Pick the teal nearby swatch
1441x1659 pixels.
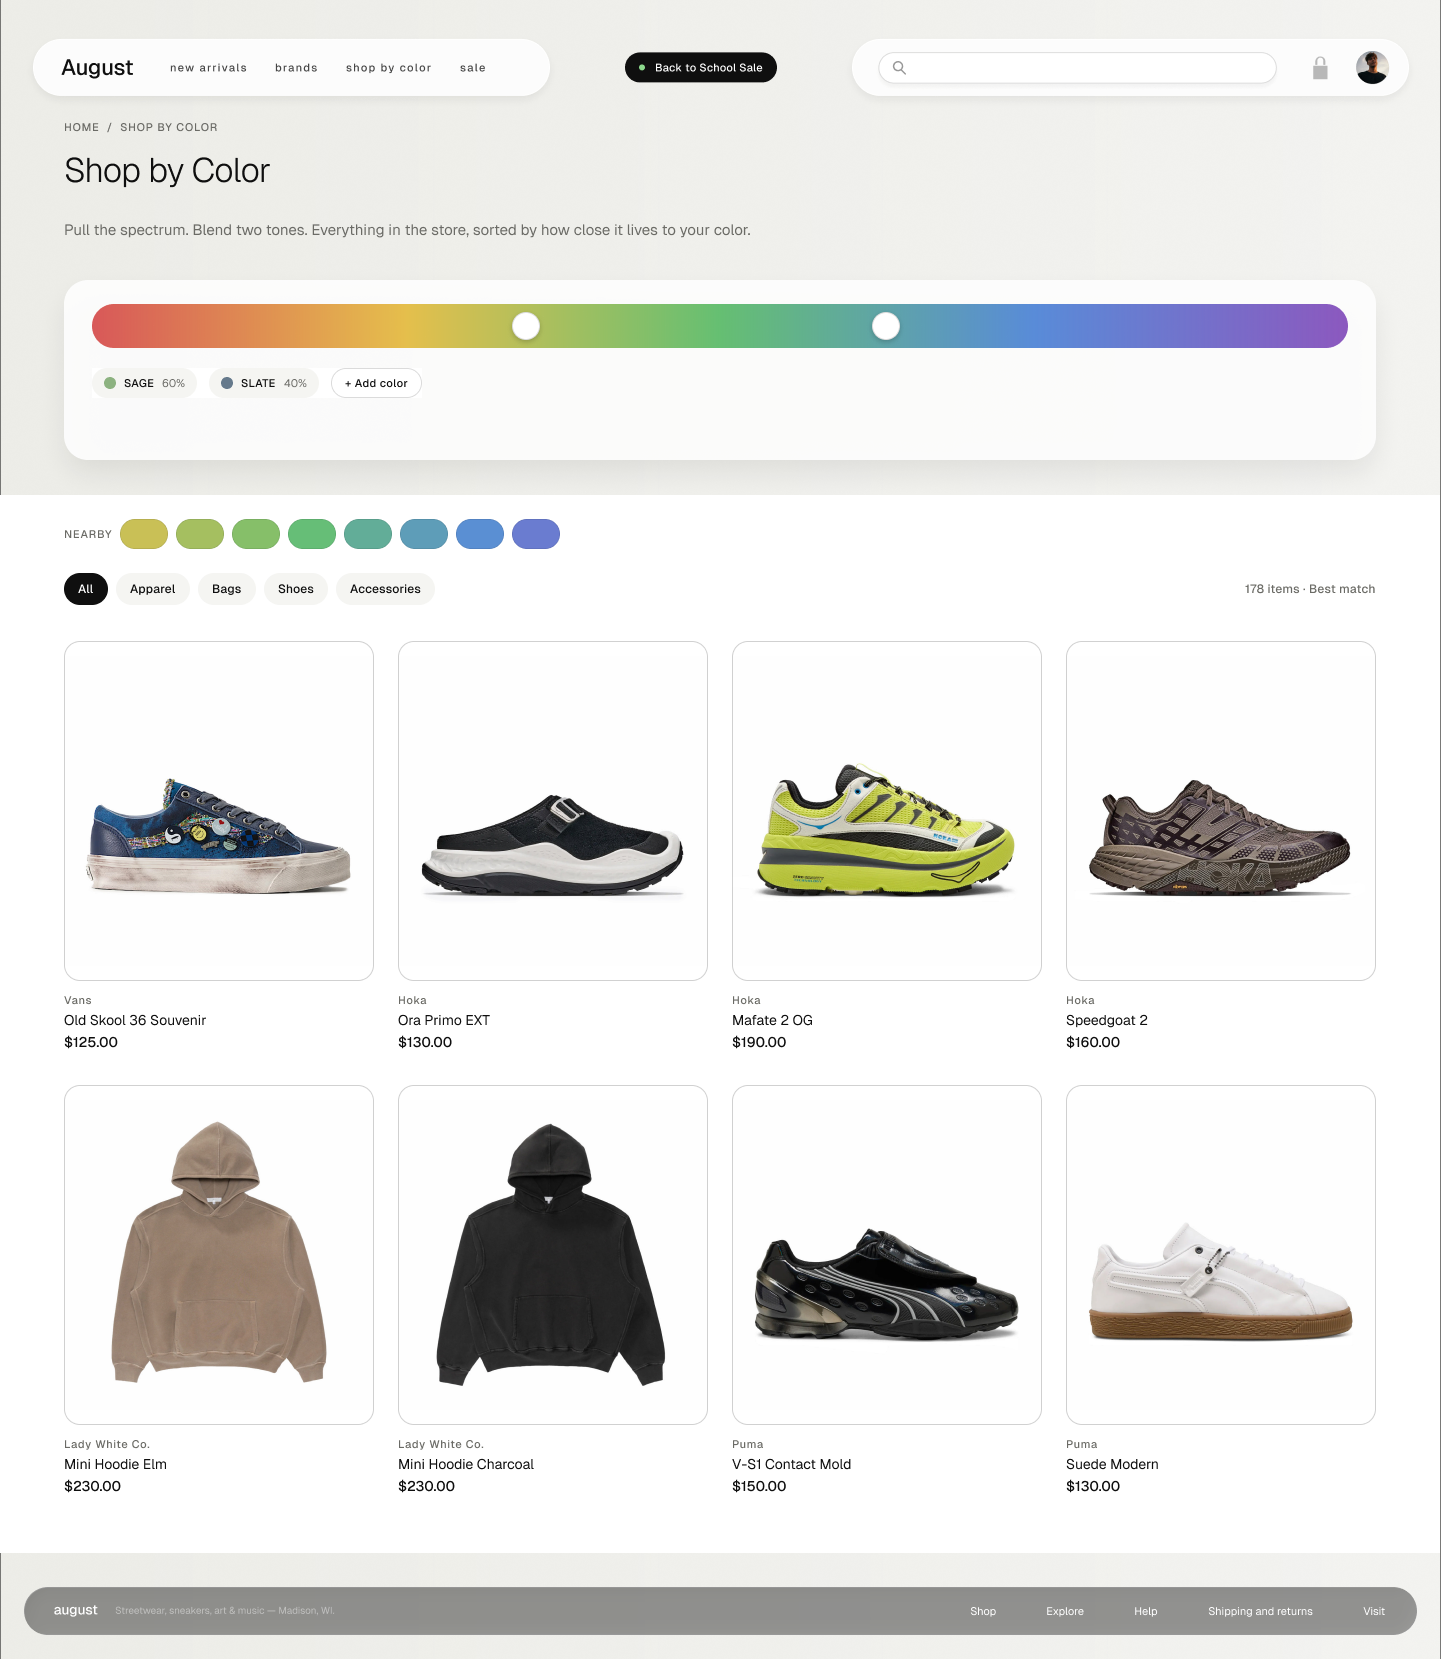(x=368, y=534)
